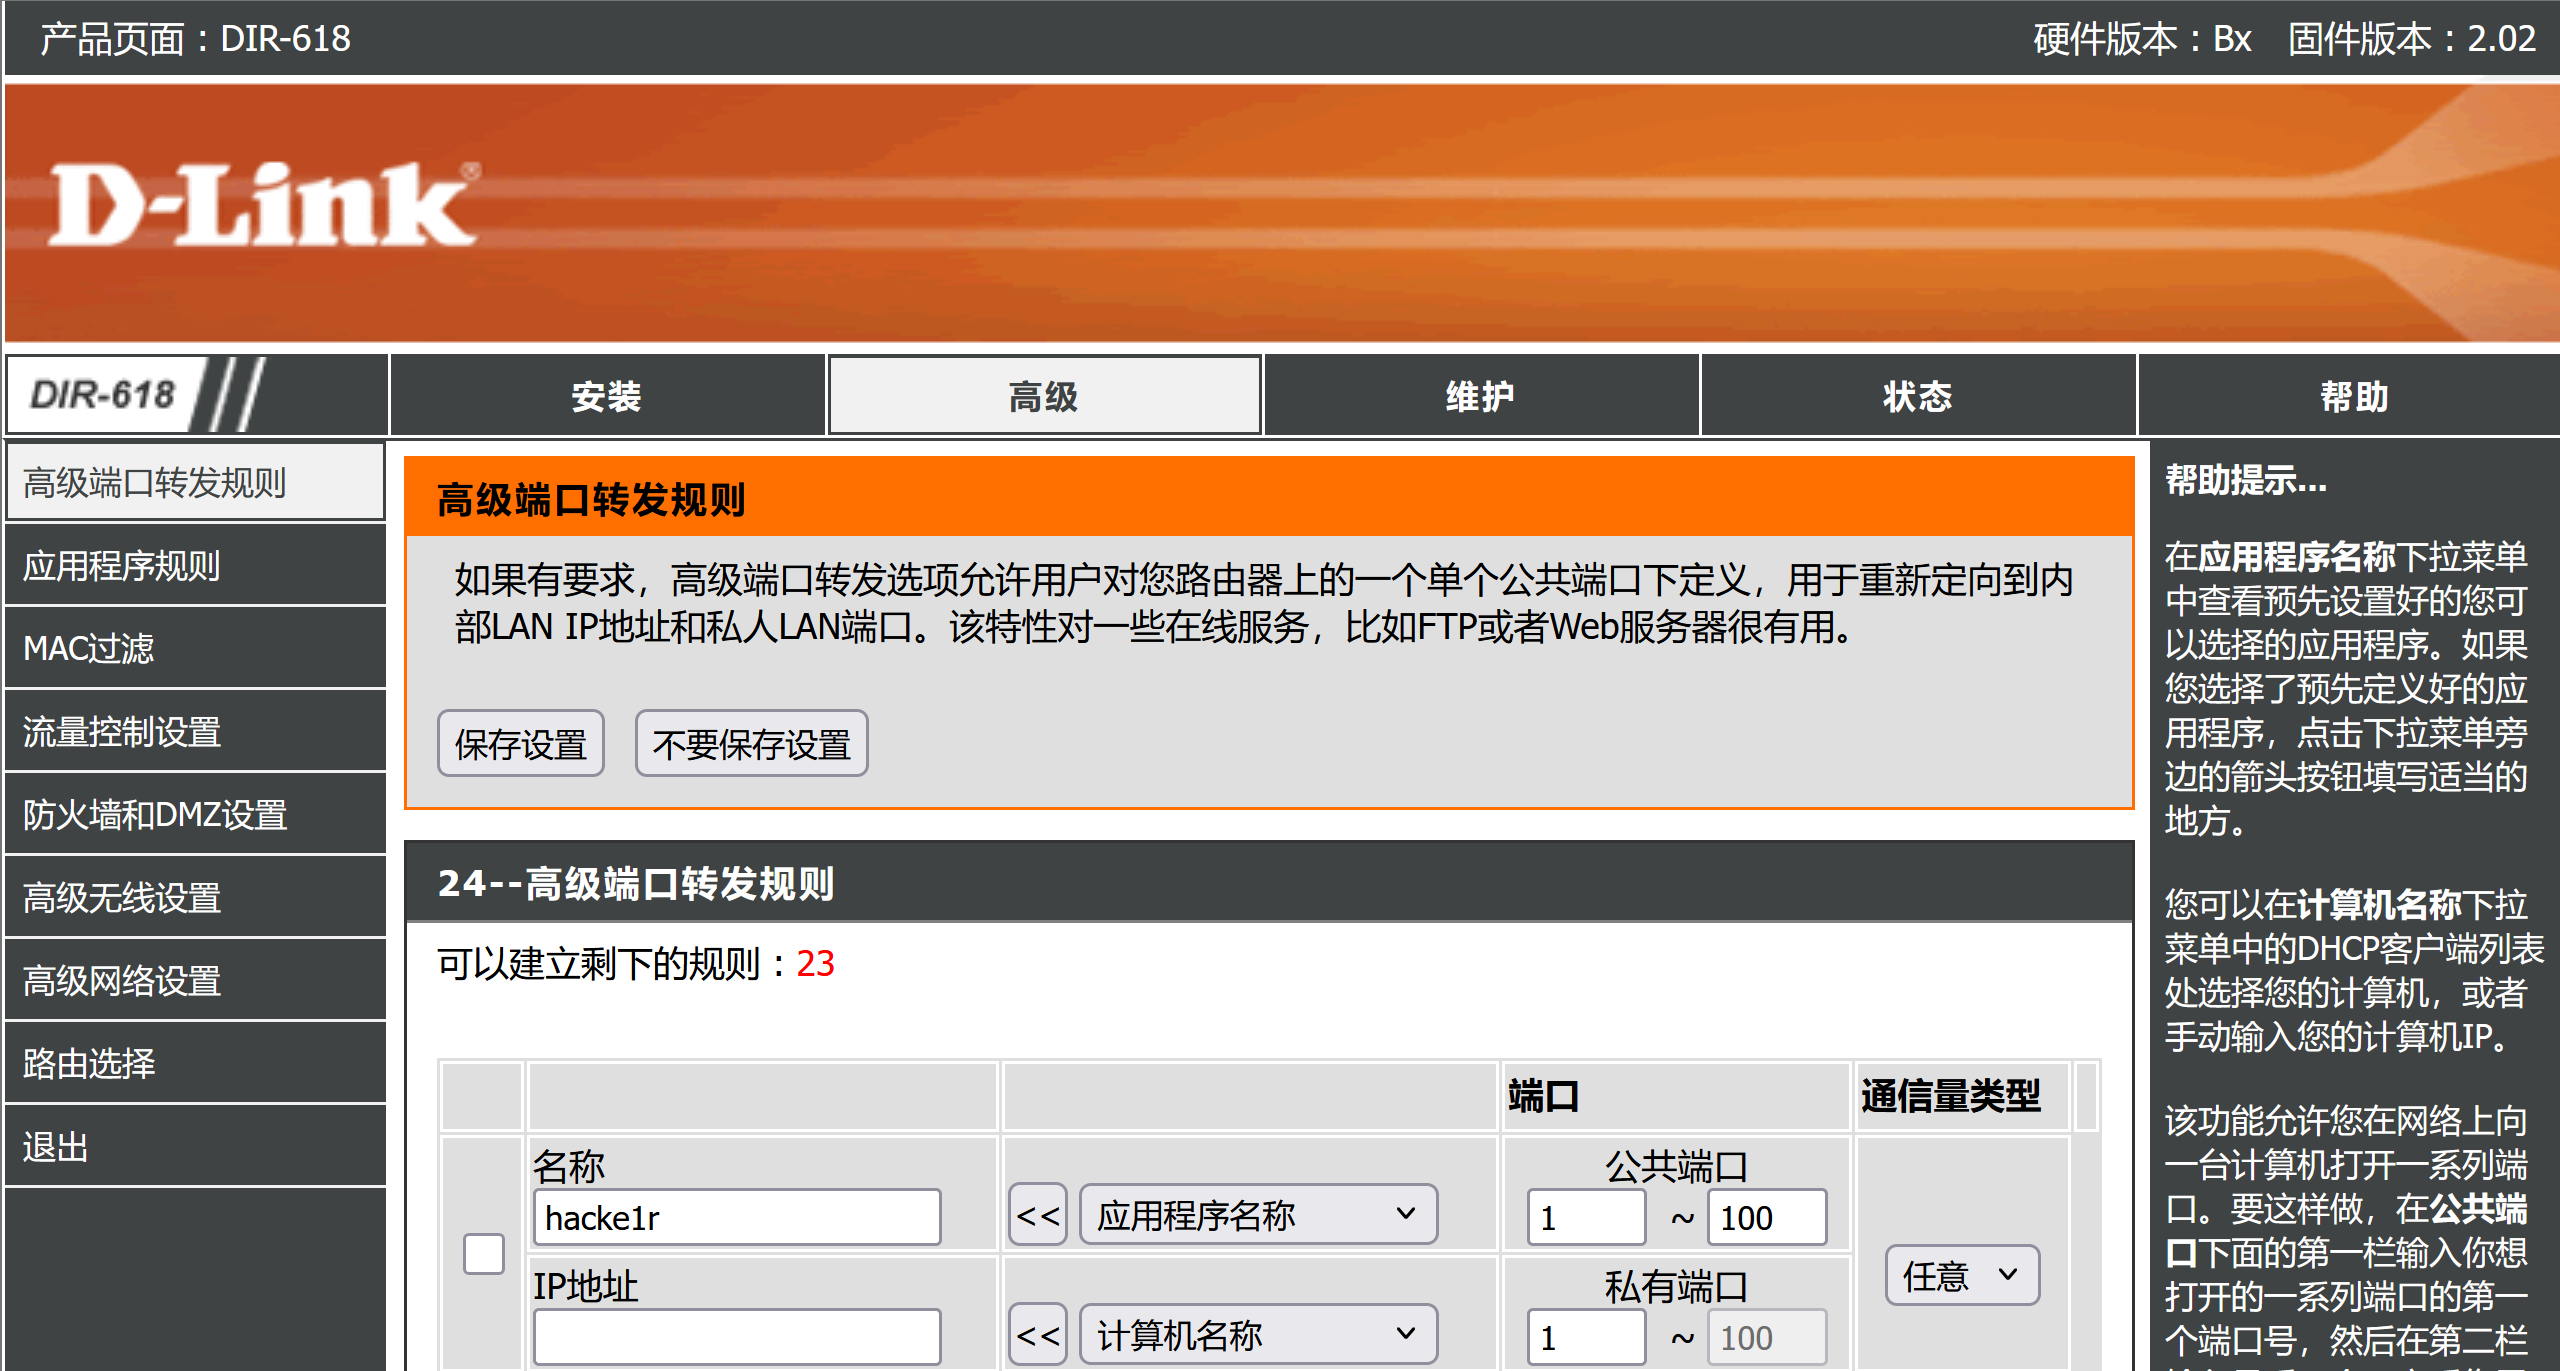
Task: Open the 帮助 tab
Action: [2353, 396]
